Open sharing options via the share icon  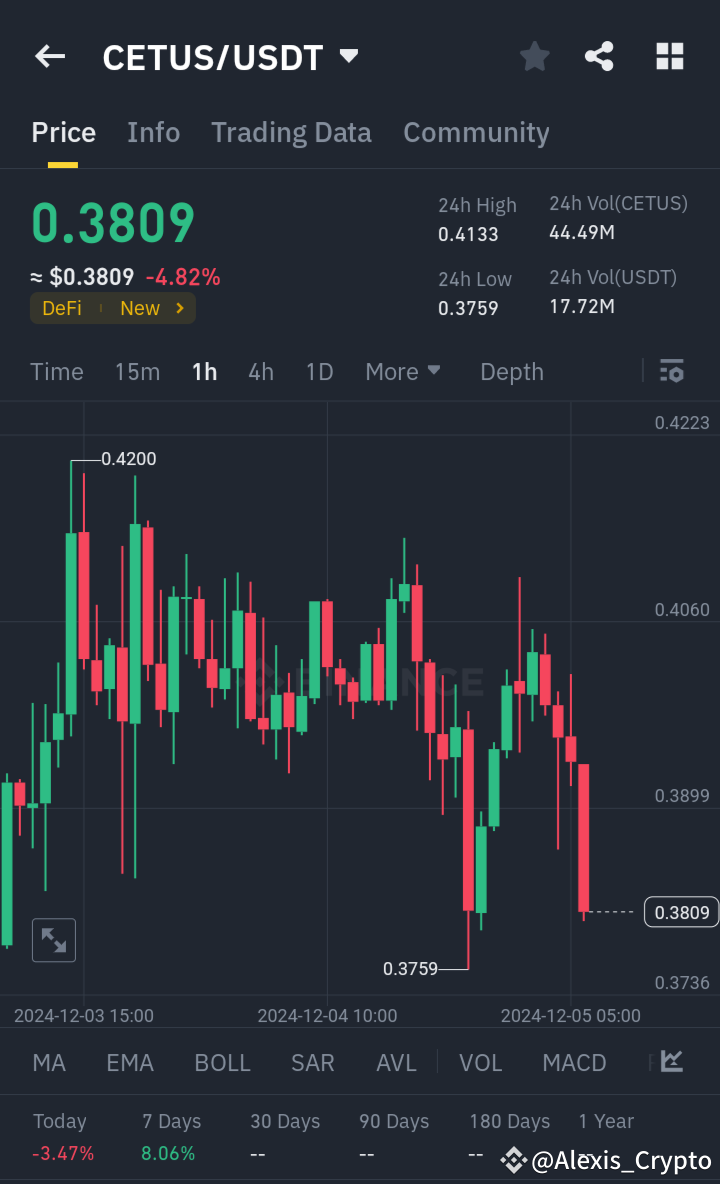[x=599, y=56]
